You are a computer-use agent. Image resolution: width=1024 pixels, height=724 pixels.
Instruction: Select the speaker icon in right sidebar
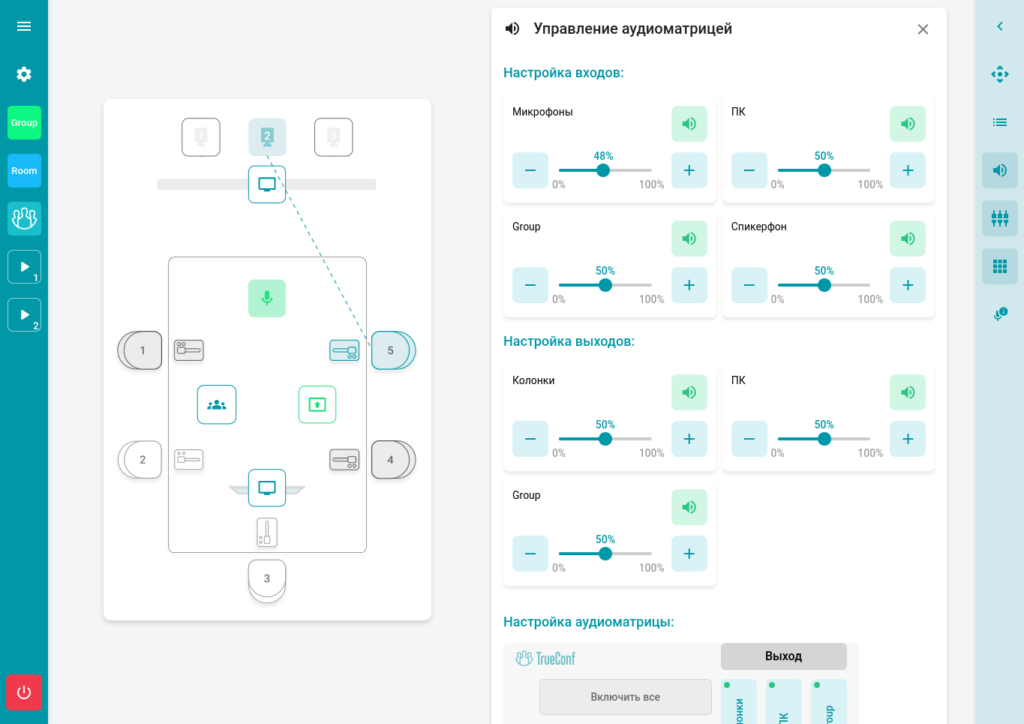tap(999, 170)
